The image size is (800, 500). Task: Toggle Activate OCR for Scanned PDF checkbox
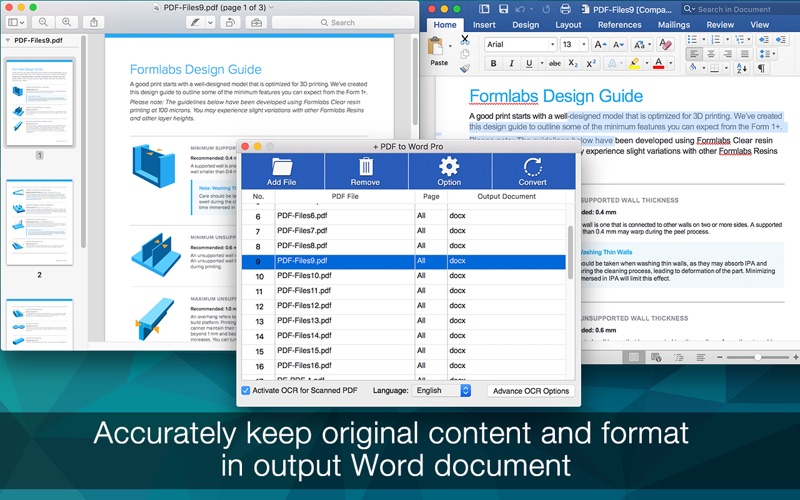pyautogui.click(x=245, y=390)
